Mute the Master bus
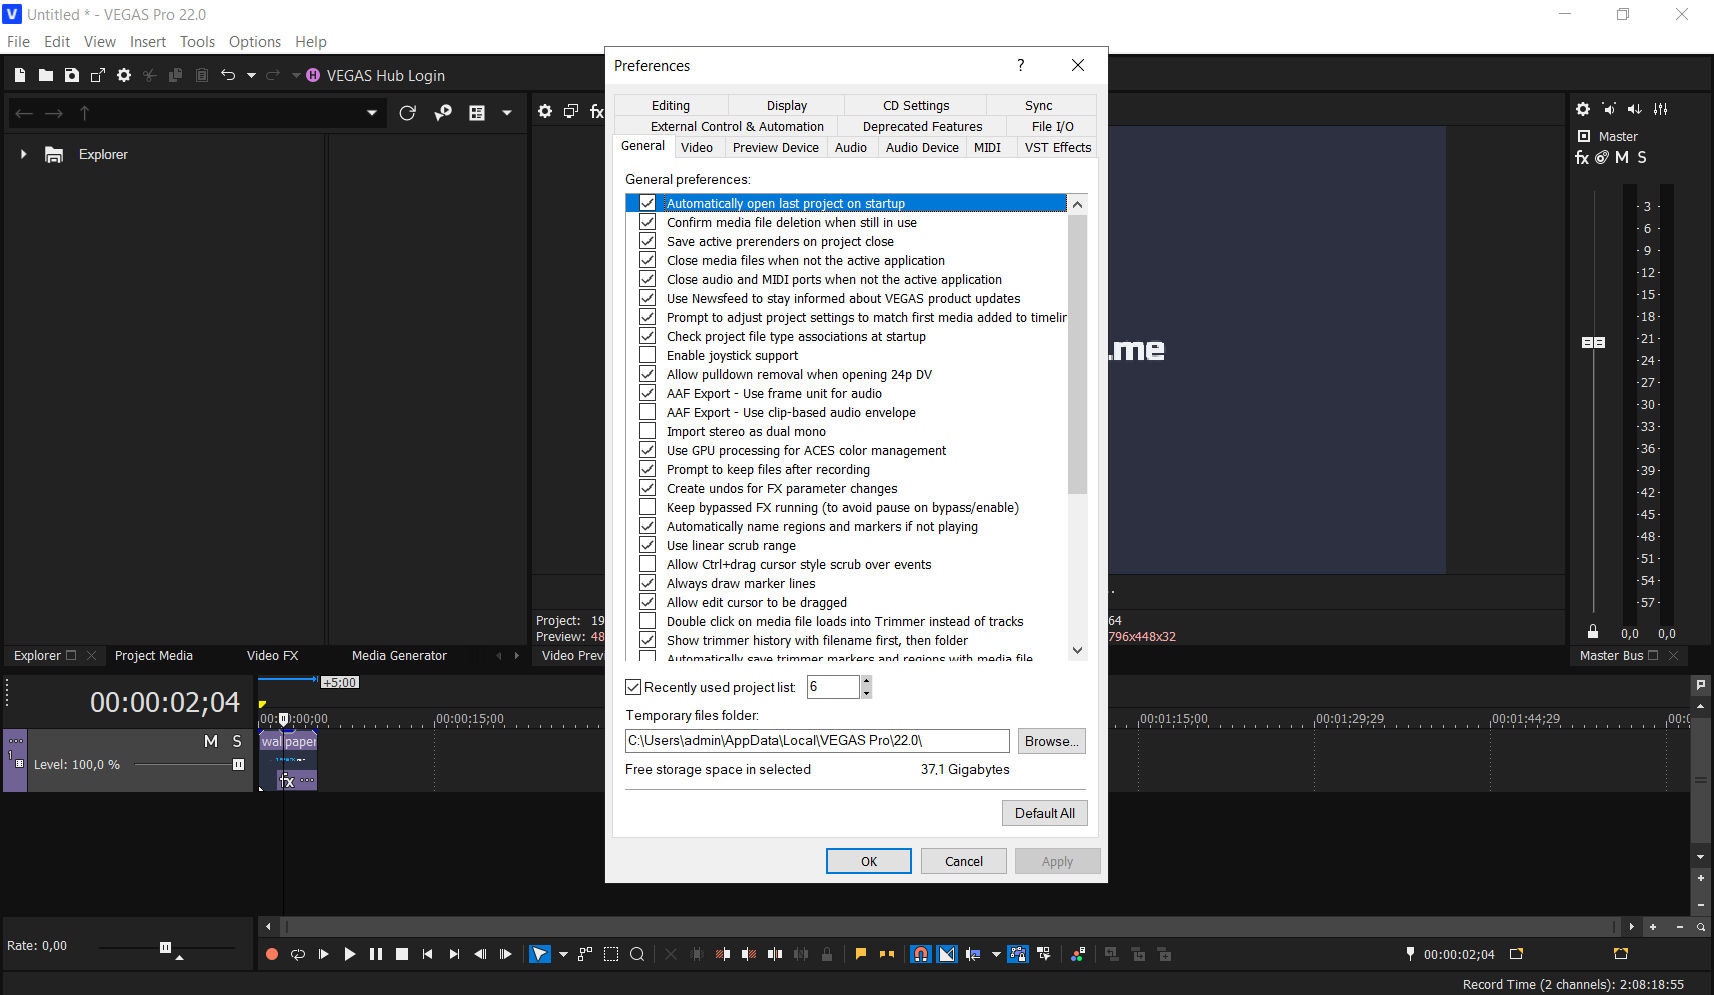This screenshot has width=1714, height=995. 1622,157
